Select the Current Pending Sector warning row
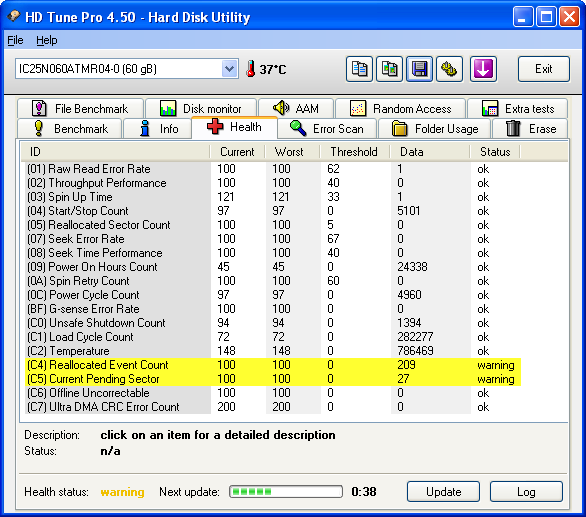Viewport: 586px width, 517px height. pyautogui.click(x=273, y=379)
